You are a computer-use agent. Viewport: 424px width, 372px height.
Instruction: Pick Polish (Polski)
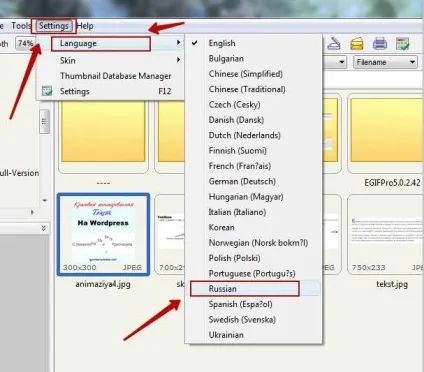click(254, 258)
